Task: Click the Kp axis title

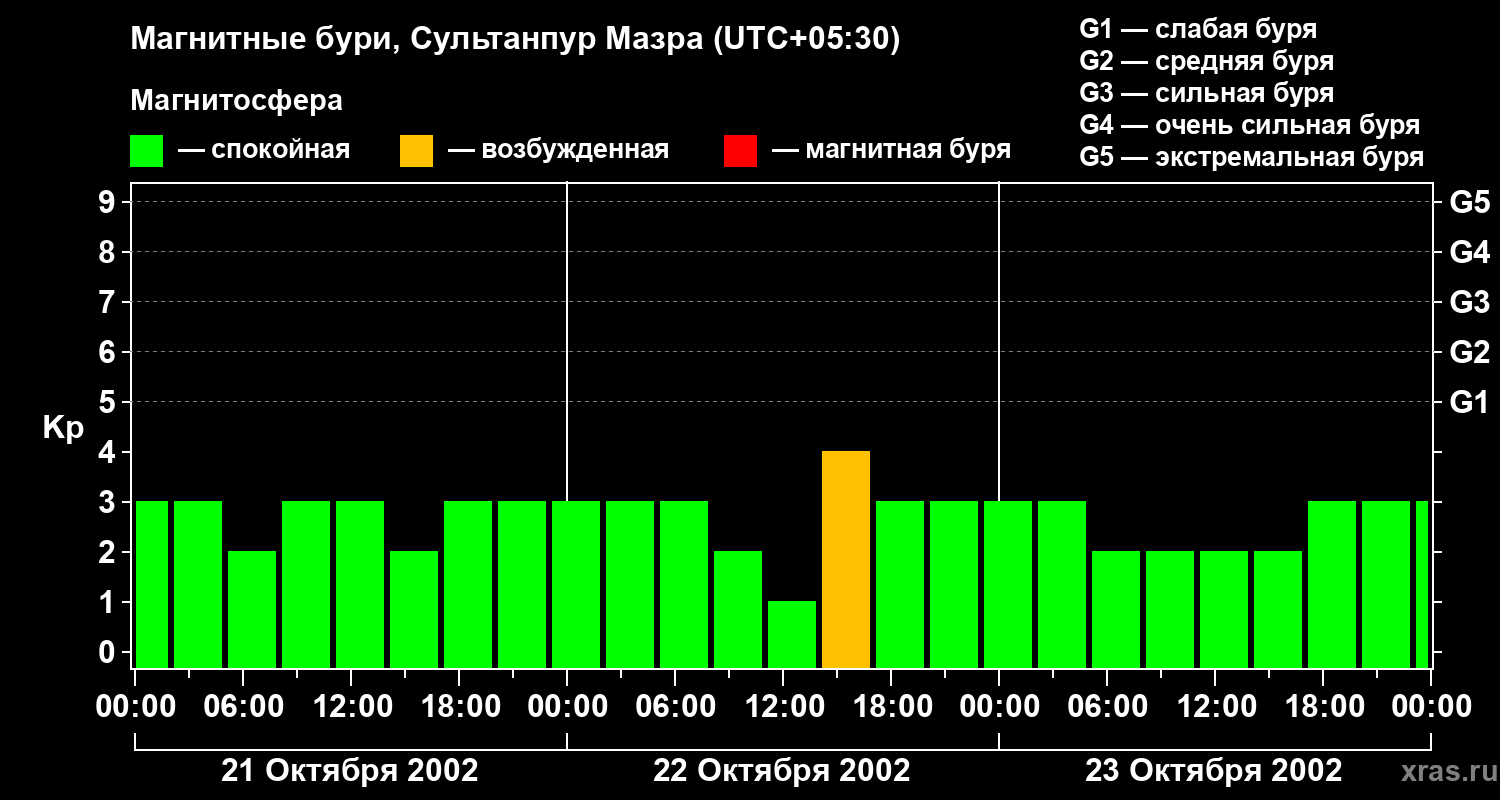Action: tap(63, 428)
